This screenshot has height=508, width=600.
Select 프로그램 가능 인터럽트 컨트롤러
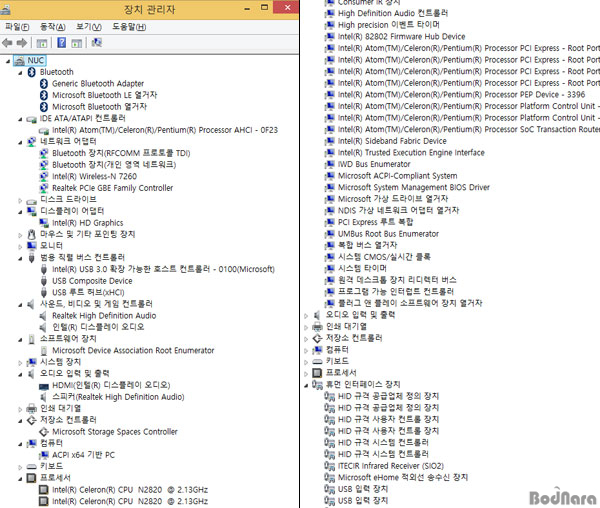pos(396,291)
